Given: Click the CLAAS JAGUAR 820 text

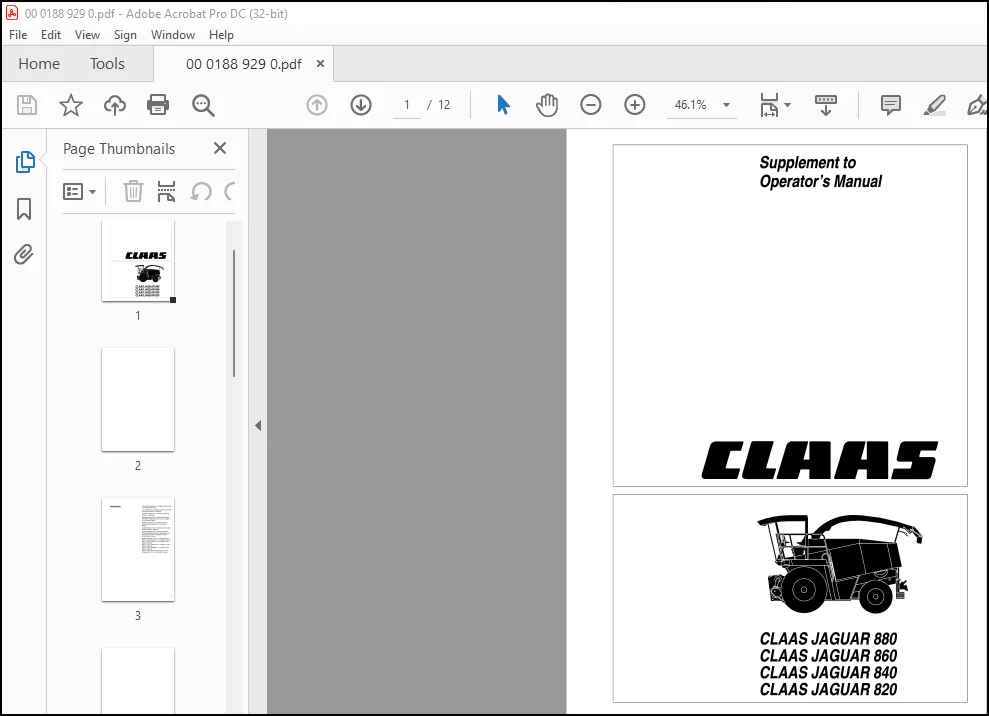Looking at the screenshot, I should 828,690.
